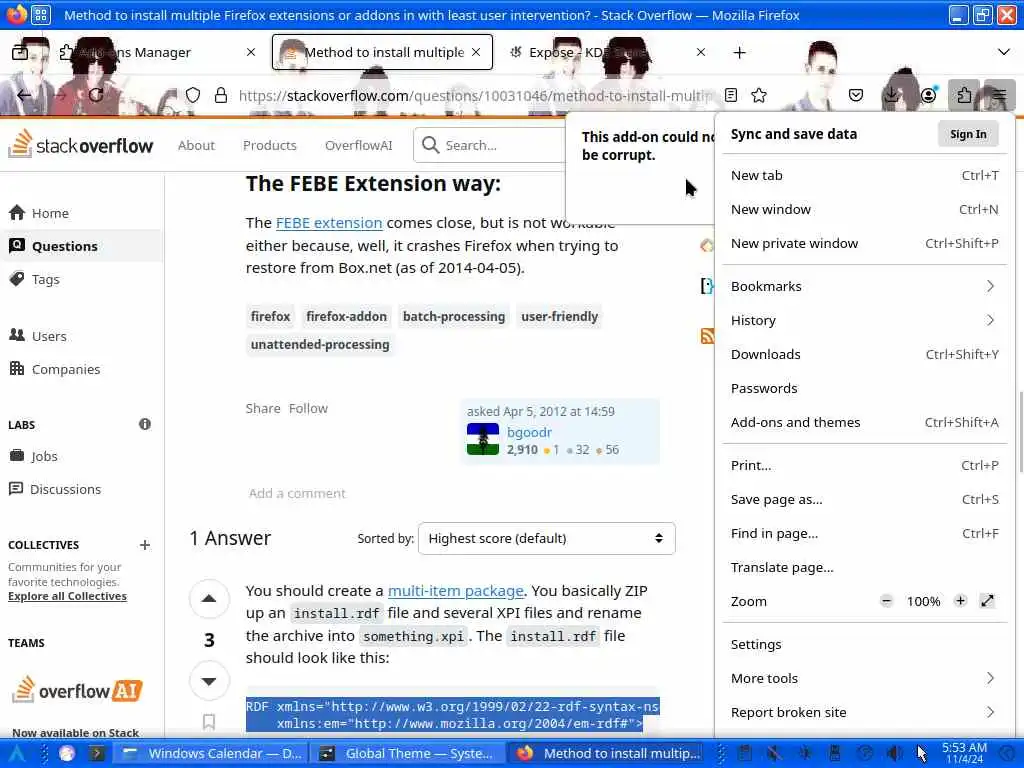Click the Products navigation item
The width and height of the screenshot is (1024, 768).
click(270, 145)
